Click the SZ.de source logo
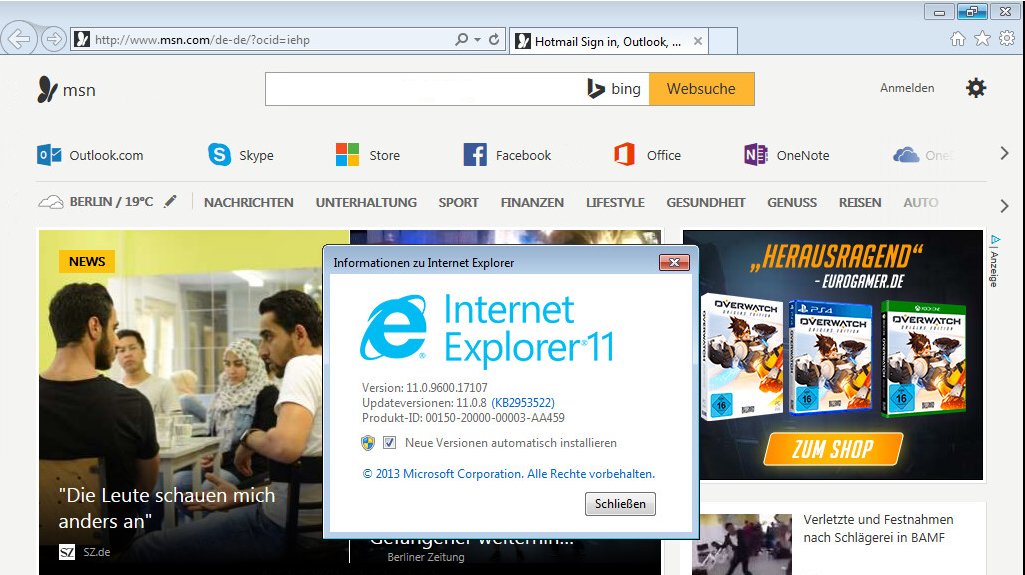Viewport: 1025px width, 575px height. [x=67, y=552]
